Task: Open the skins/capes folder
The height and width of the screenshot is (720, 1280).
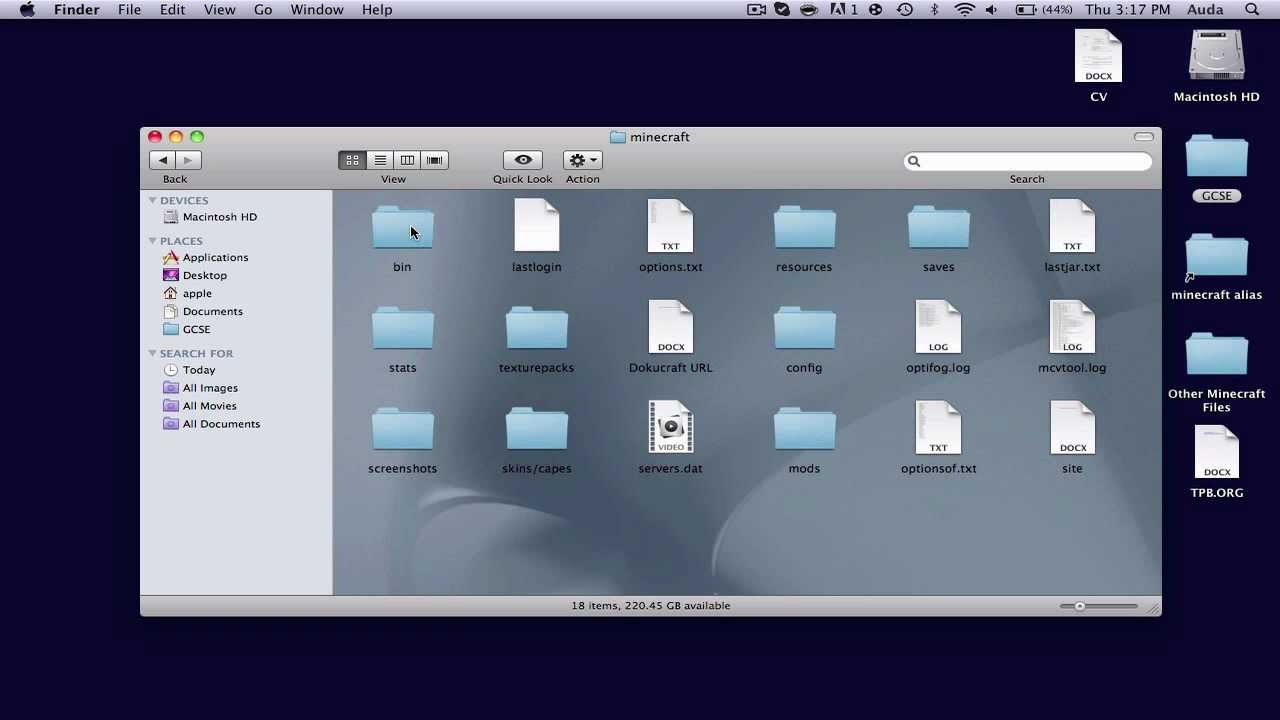Action: pos(536,431)
